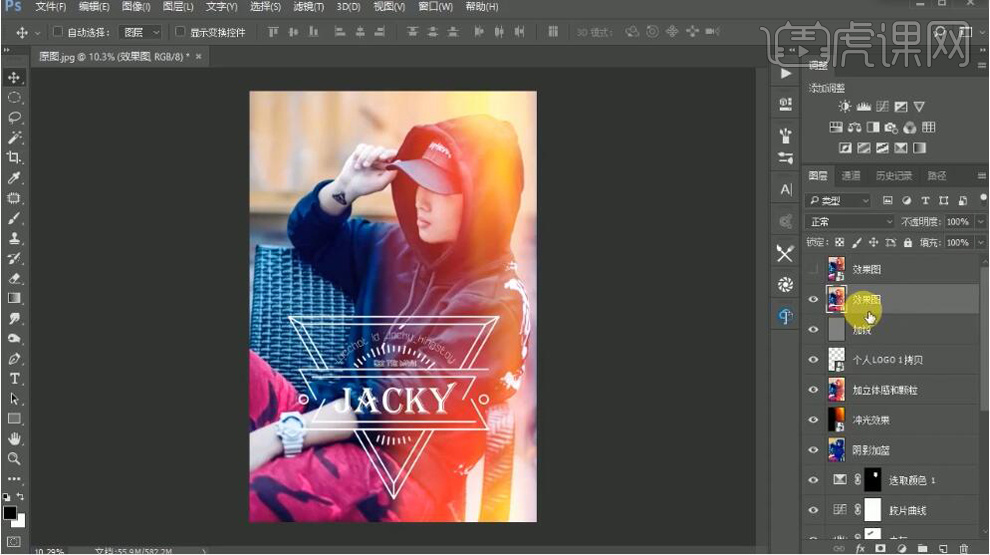Screen dimensions: 990x555
Task: Select the Rectangle shape tool
Action: click(x=14, y=419)
